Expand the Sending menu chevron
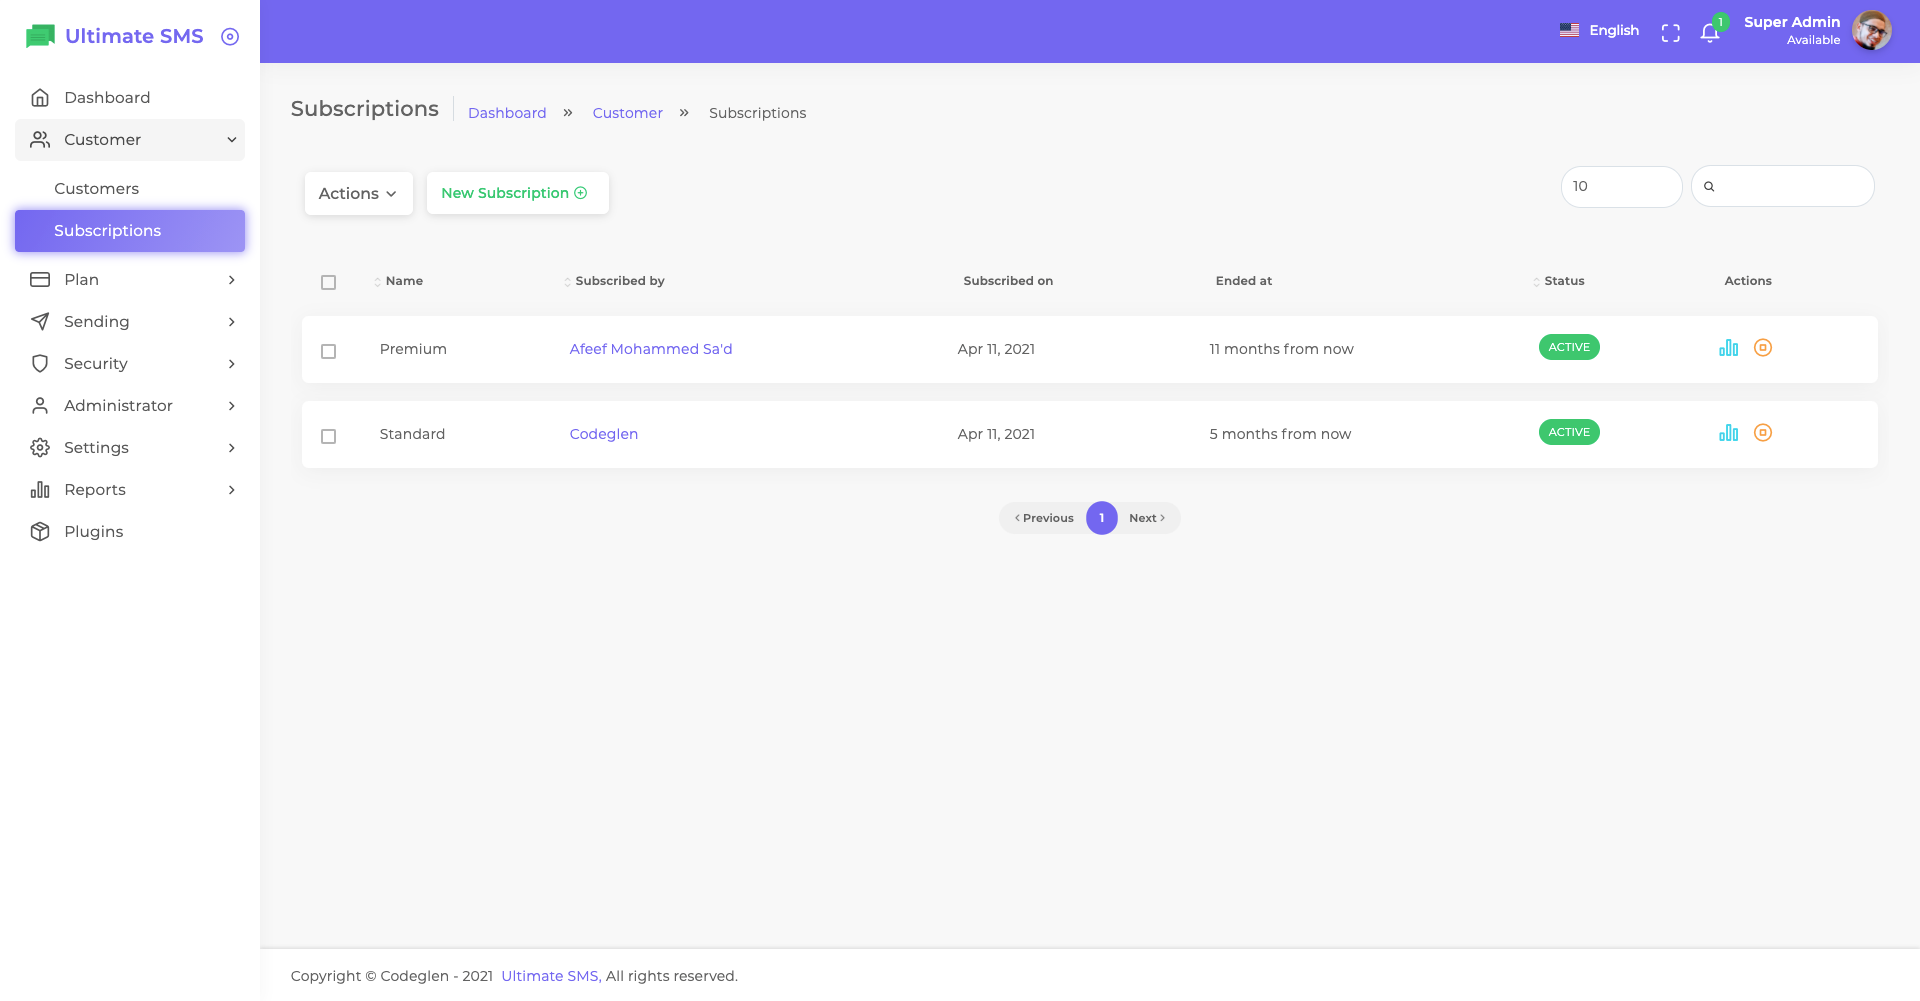 pyautogui.click(x=232, y=322)
